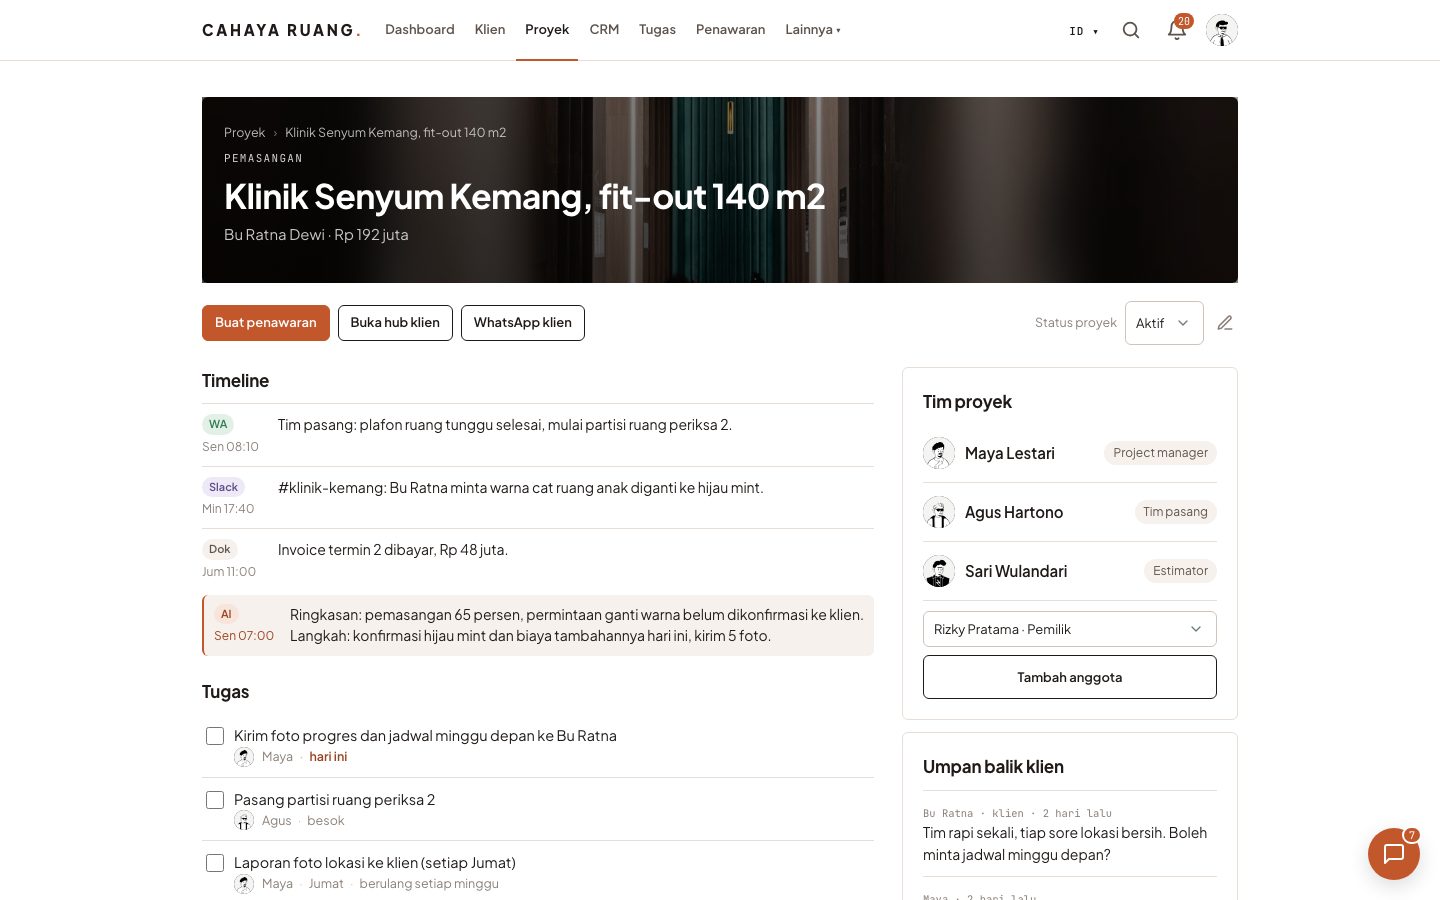Click Agus avatar under Pasang partisi task
This screenshot has width=1440, height=900.
coord(244,821)
